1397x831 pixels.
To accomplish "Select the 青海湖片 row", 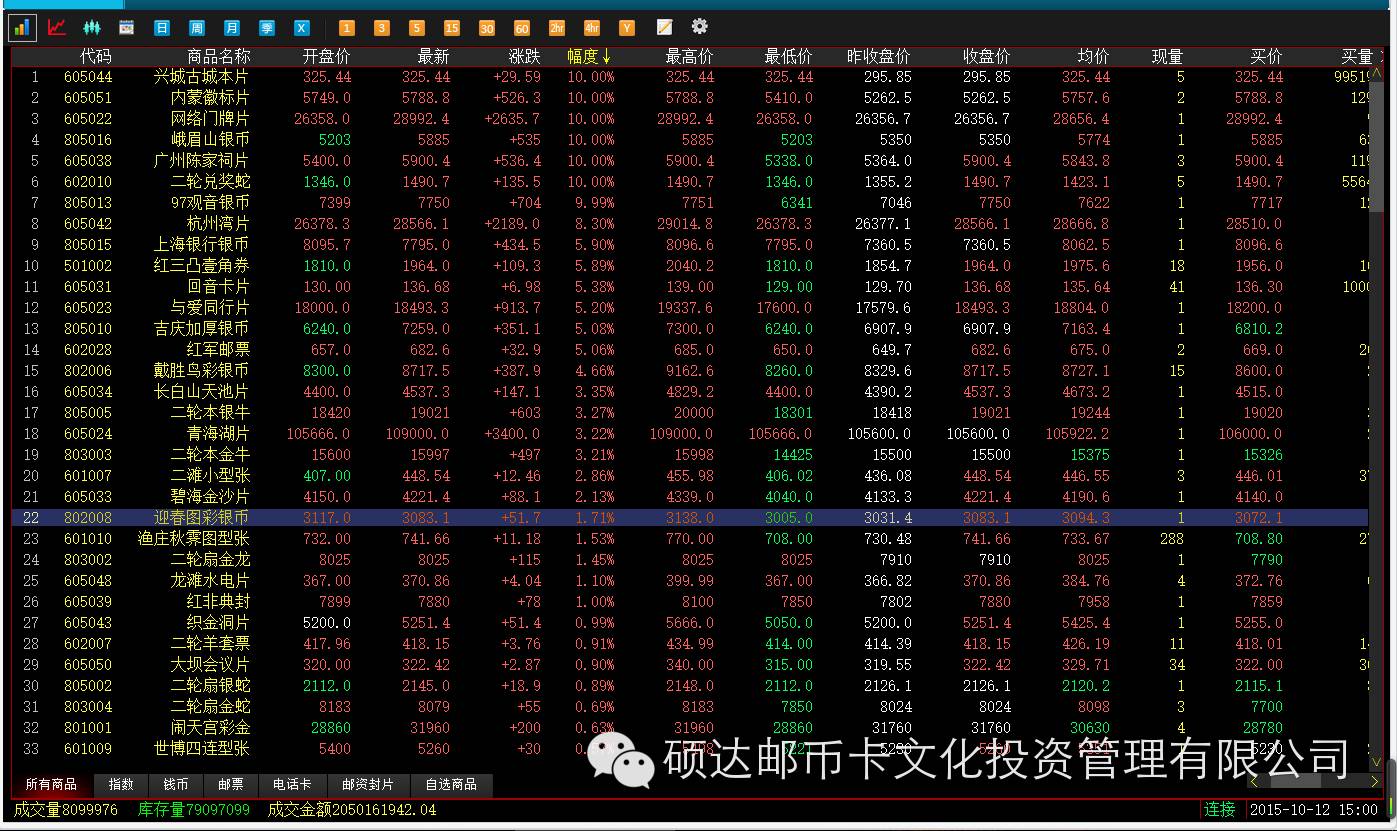I will tap(690, 434).
